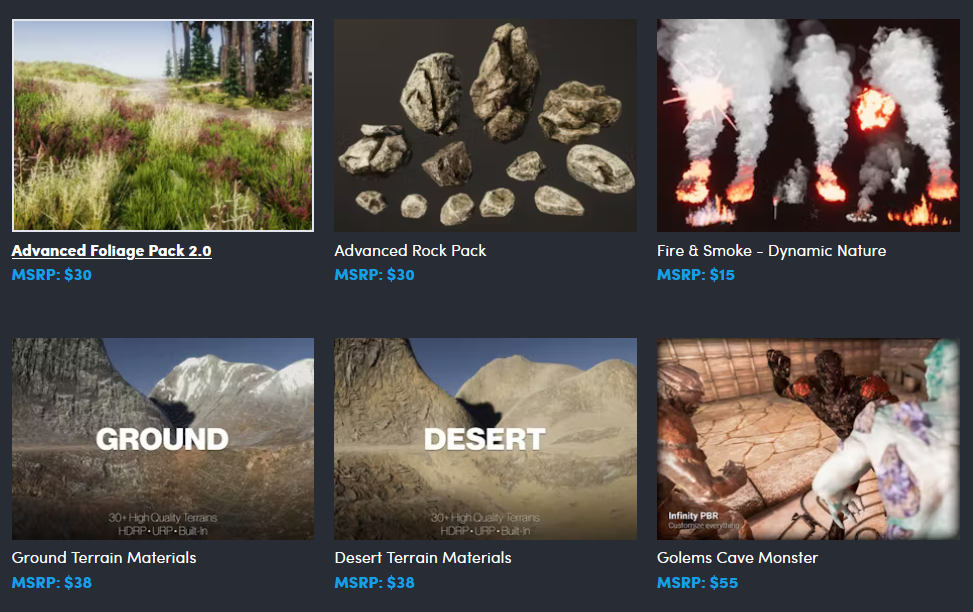Screen dimensions: 973x612
Task: View the Fire & Smoke explosion thumbnail
Action: point(808,125)
